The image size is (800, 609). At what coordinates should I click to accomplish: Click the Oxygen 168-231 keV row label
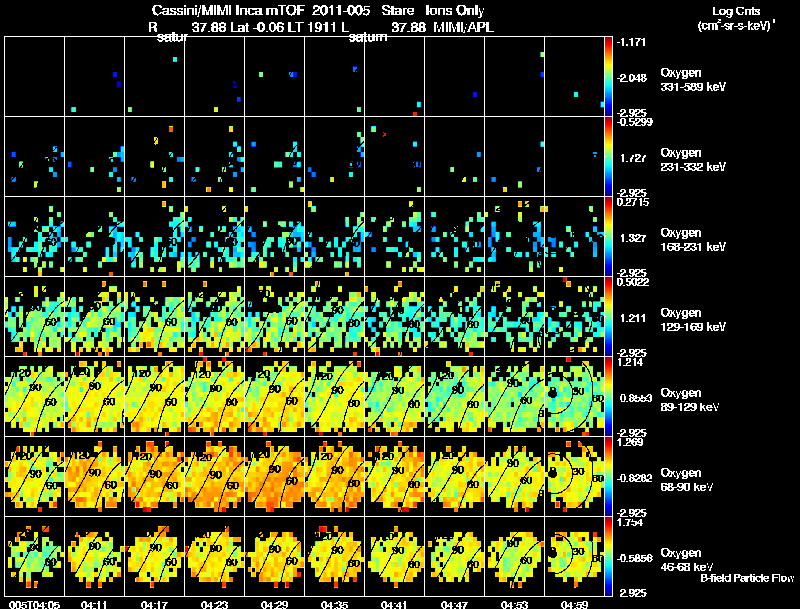pyautogui.click(x=693, y=240)
